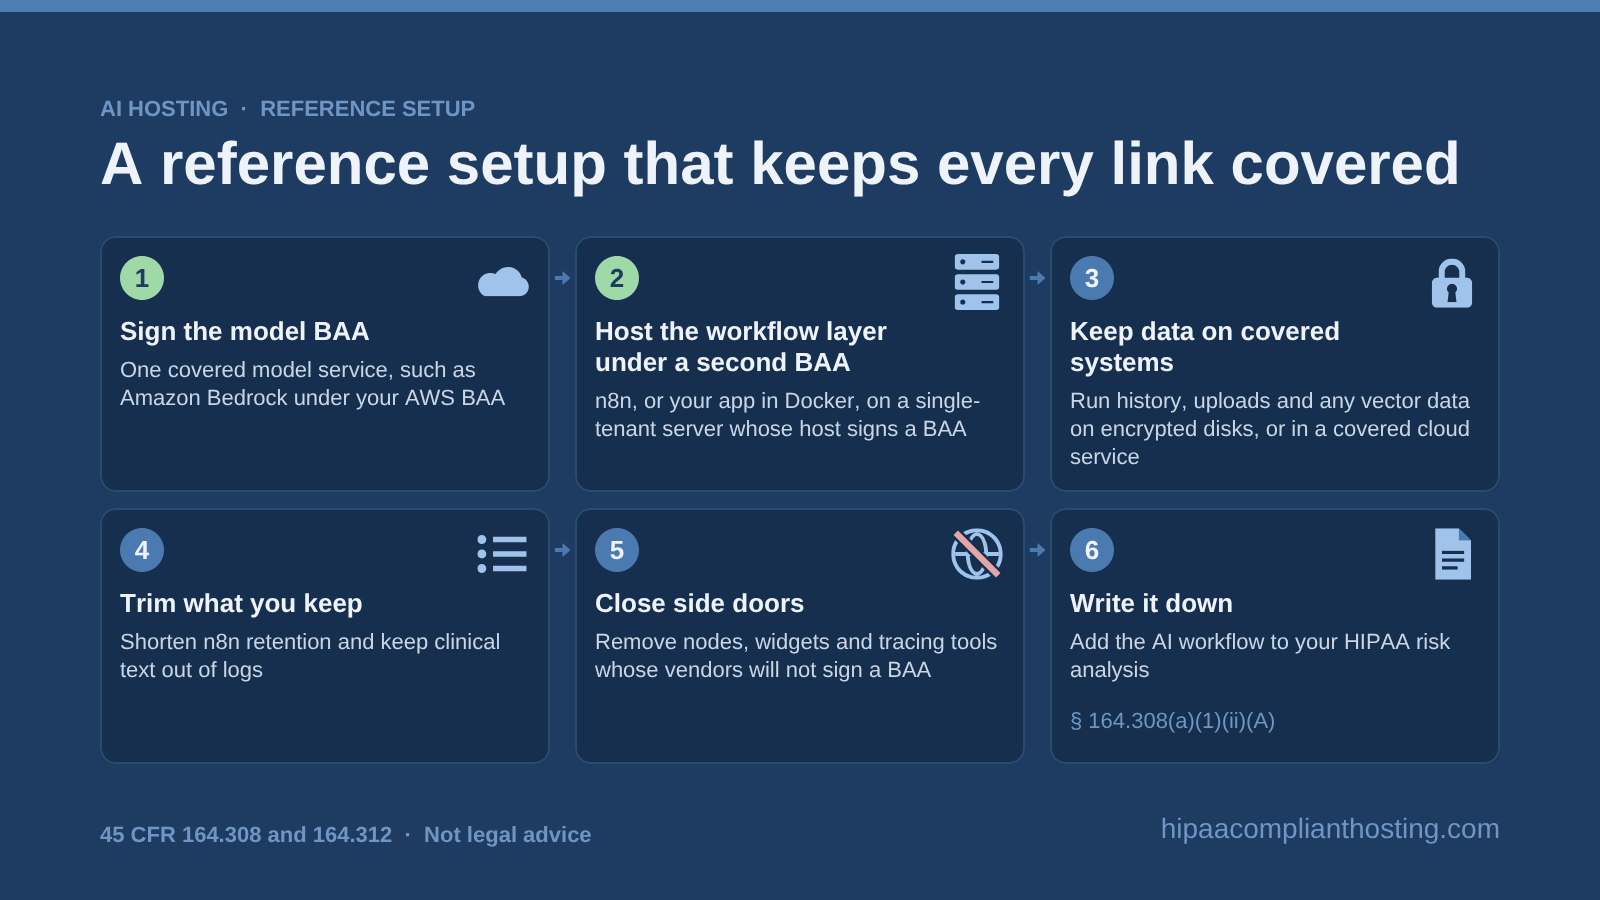1600x900 pixels.
Task: Click the crossed-out globe icon in card 5
Action: (x=977, y=554)
